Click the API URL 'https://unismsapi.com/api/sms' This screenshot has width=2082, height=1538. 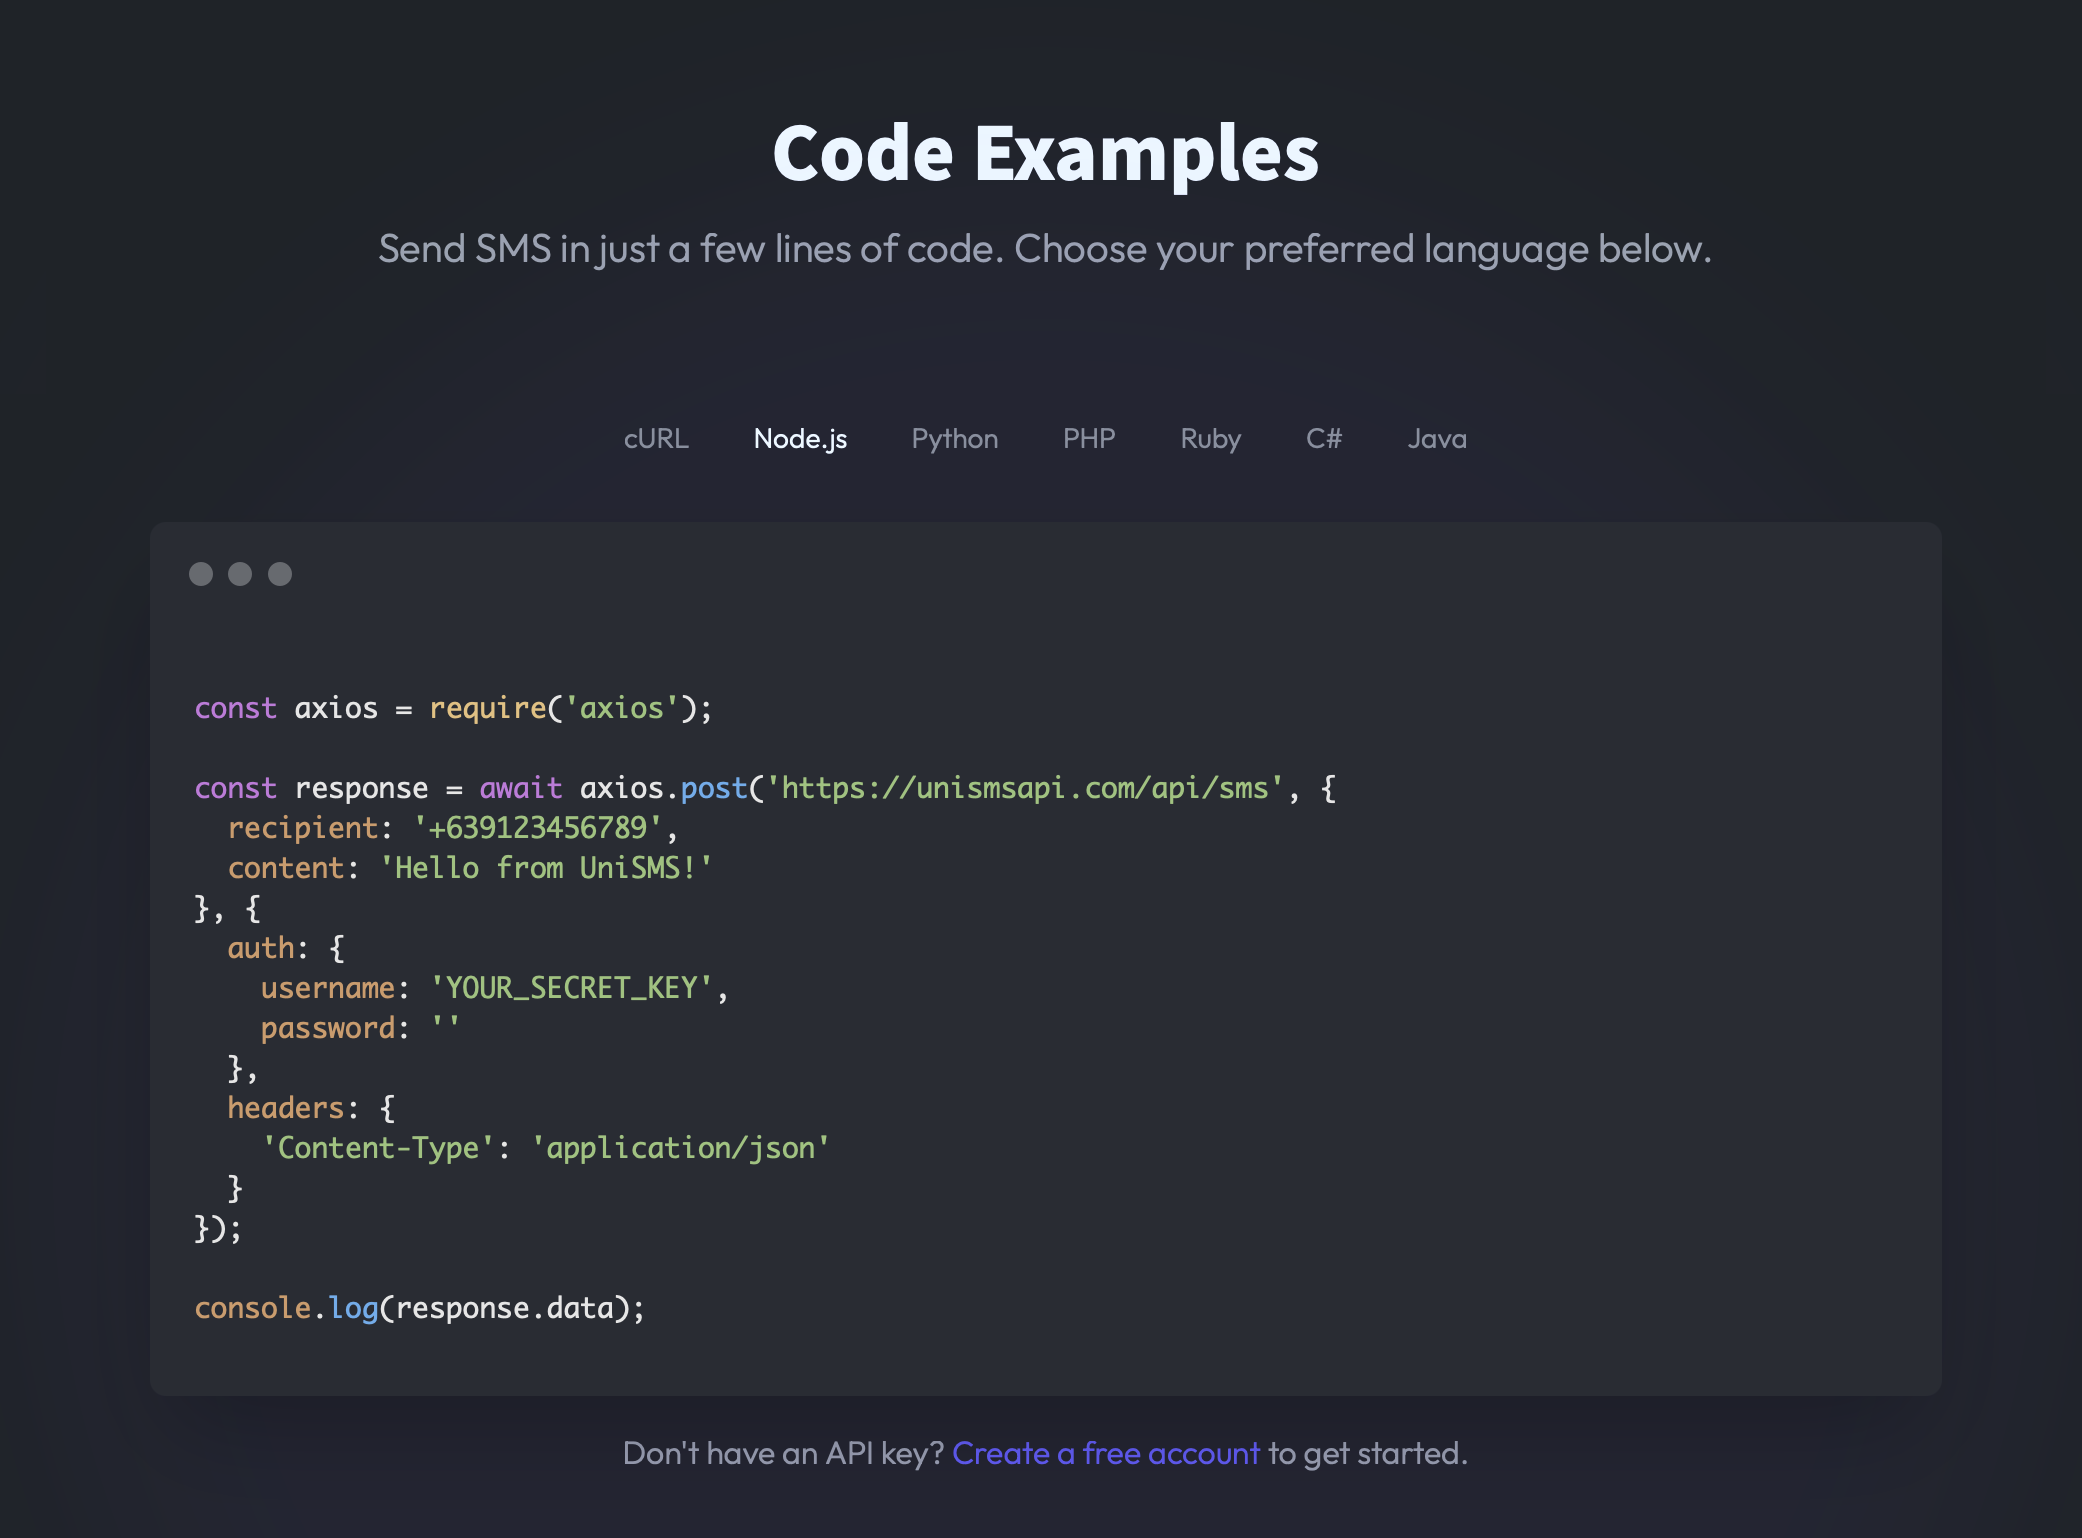pyautogui.click(x=1025, y=788)
